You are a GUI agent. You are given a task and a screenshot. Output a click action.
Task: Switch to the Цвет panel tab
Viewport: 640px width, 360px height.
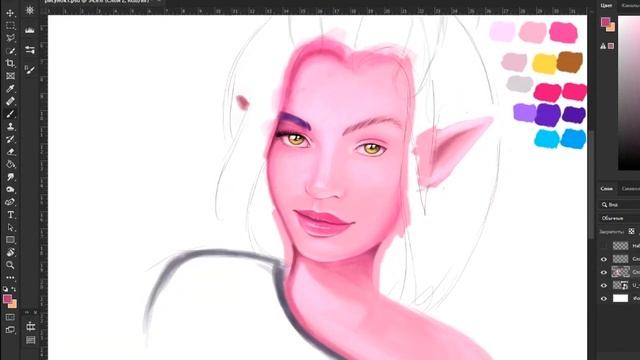pyautogui.click(x=606, y=5)
